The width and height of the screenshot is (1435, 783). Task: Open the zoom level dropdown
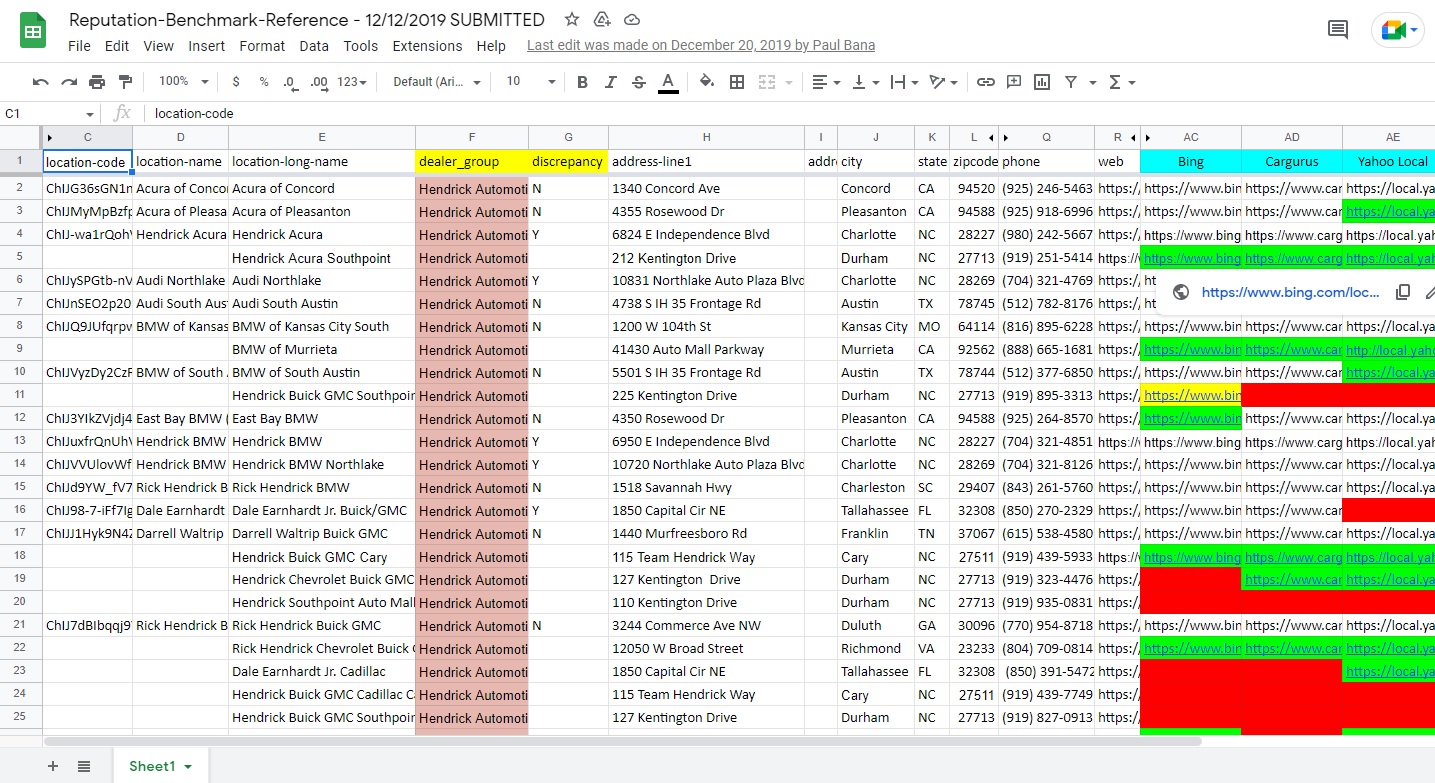point(182,82)
